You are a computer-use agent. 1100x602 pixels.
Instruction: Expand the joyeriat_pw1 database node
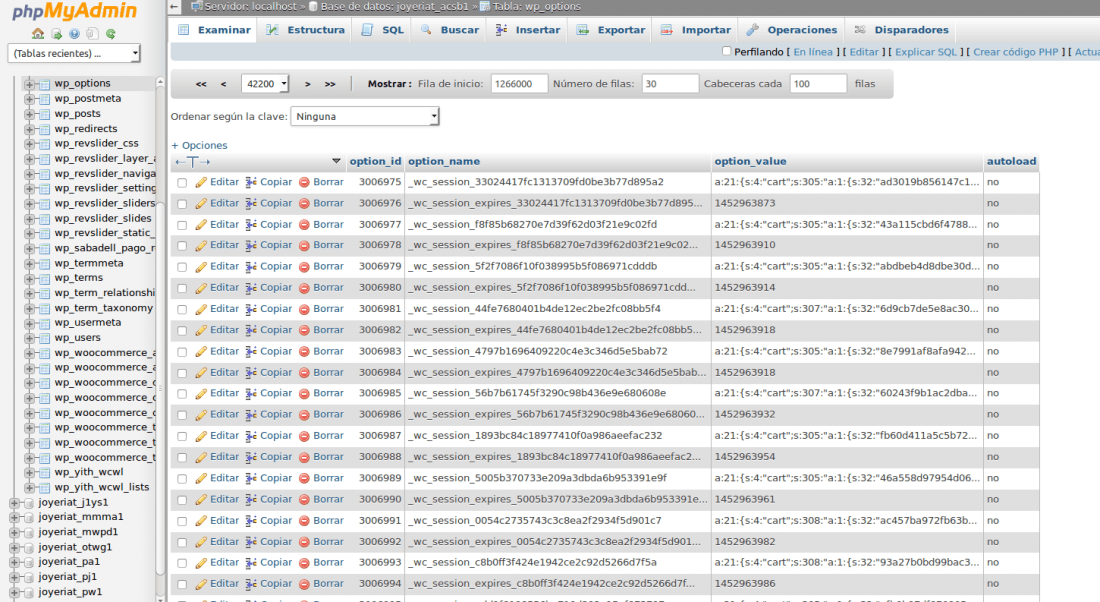(x=14, y=592)
